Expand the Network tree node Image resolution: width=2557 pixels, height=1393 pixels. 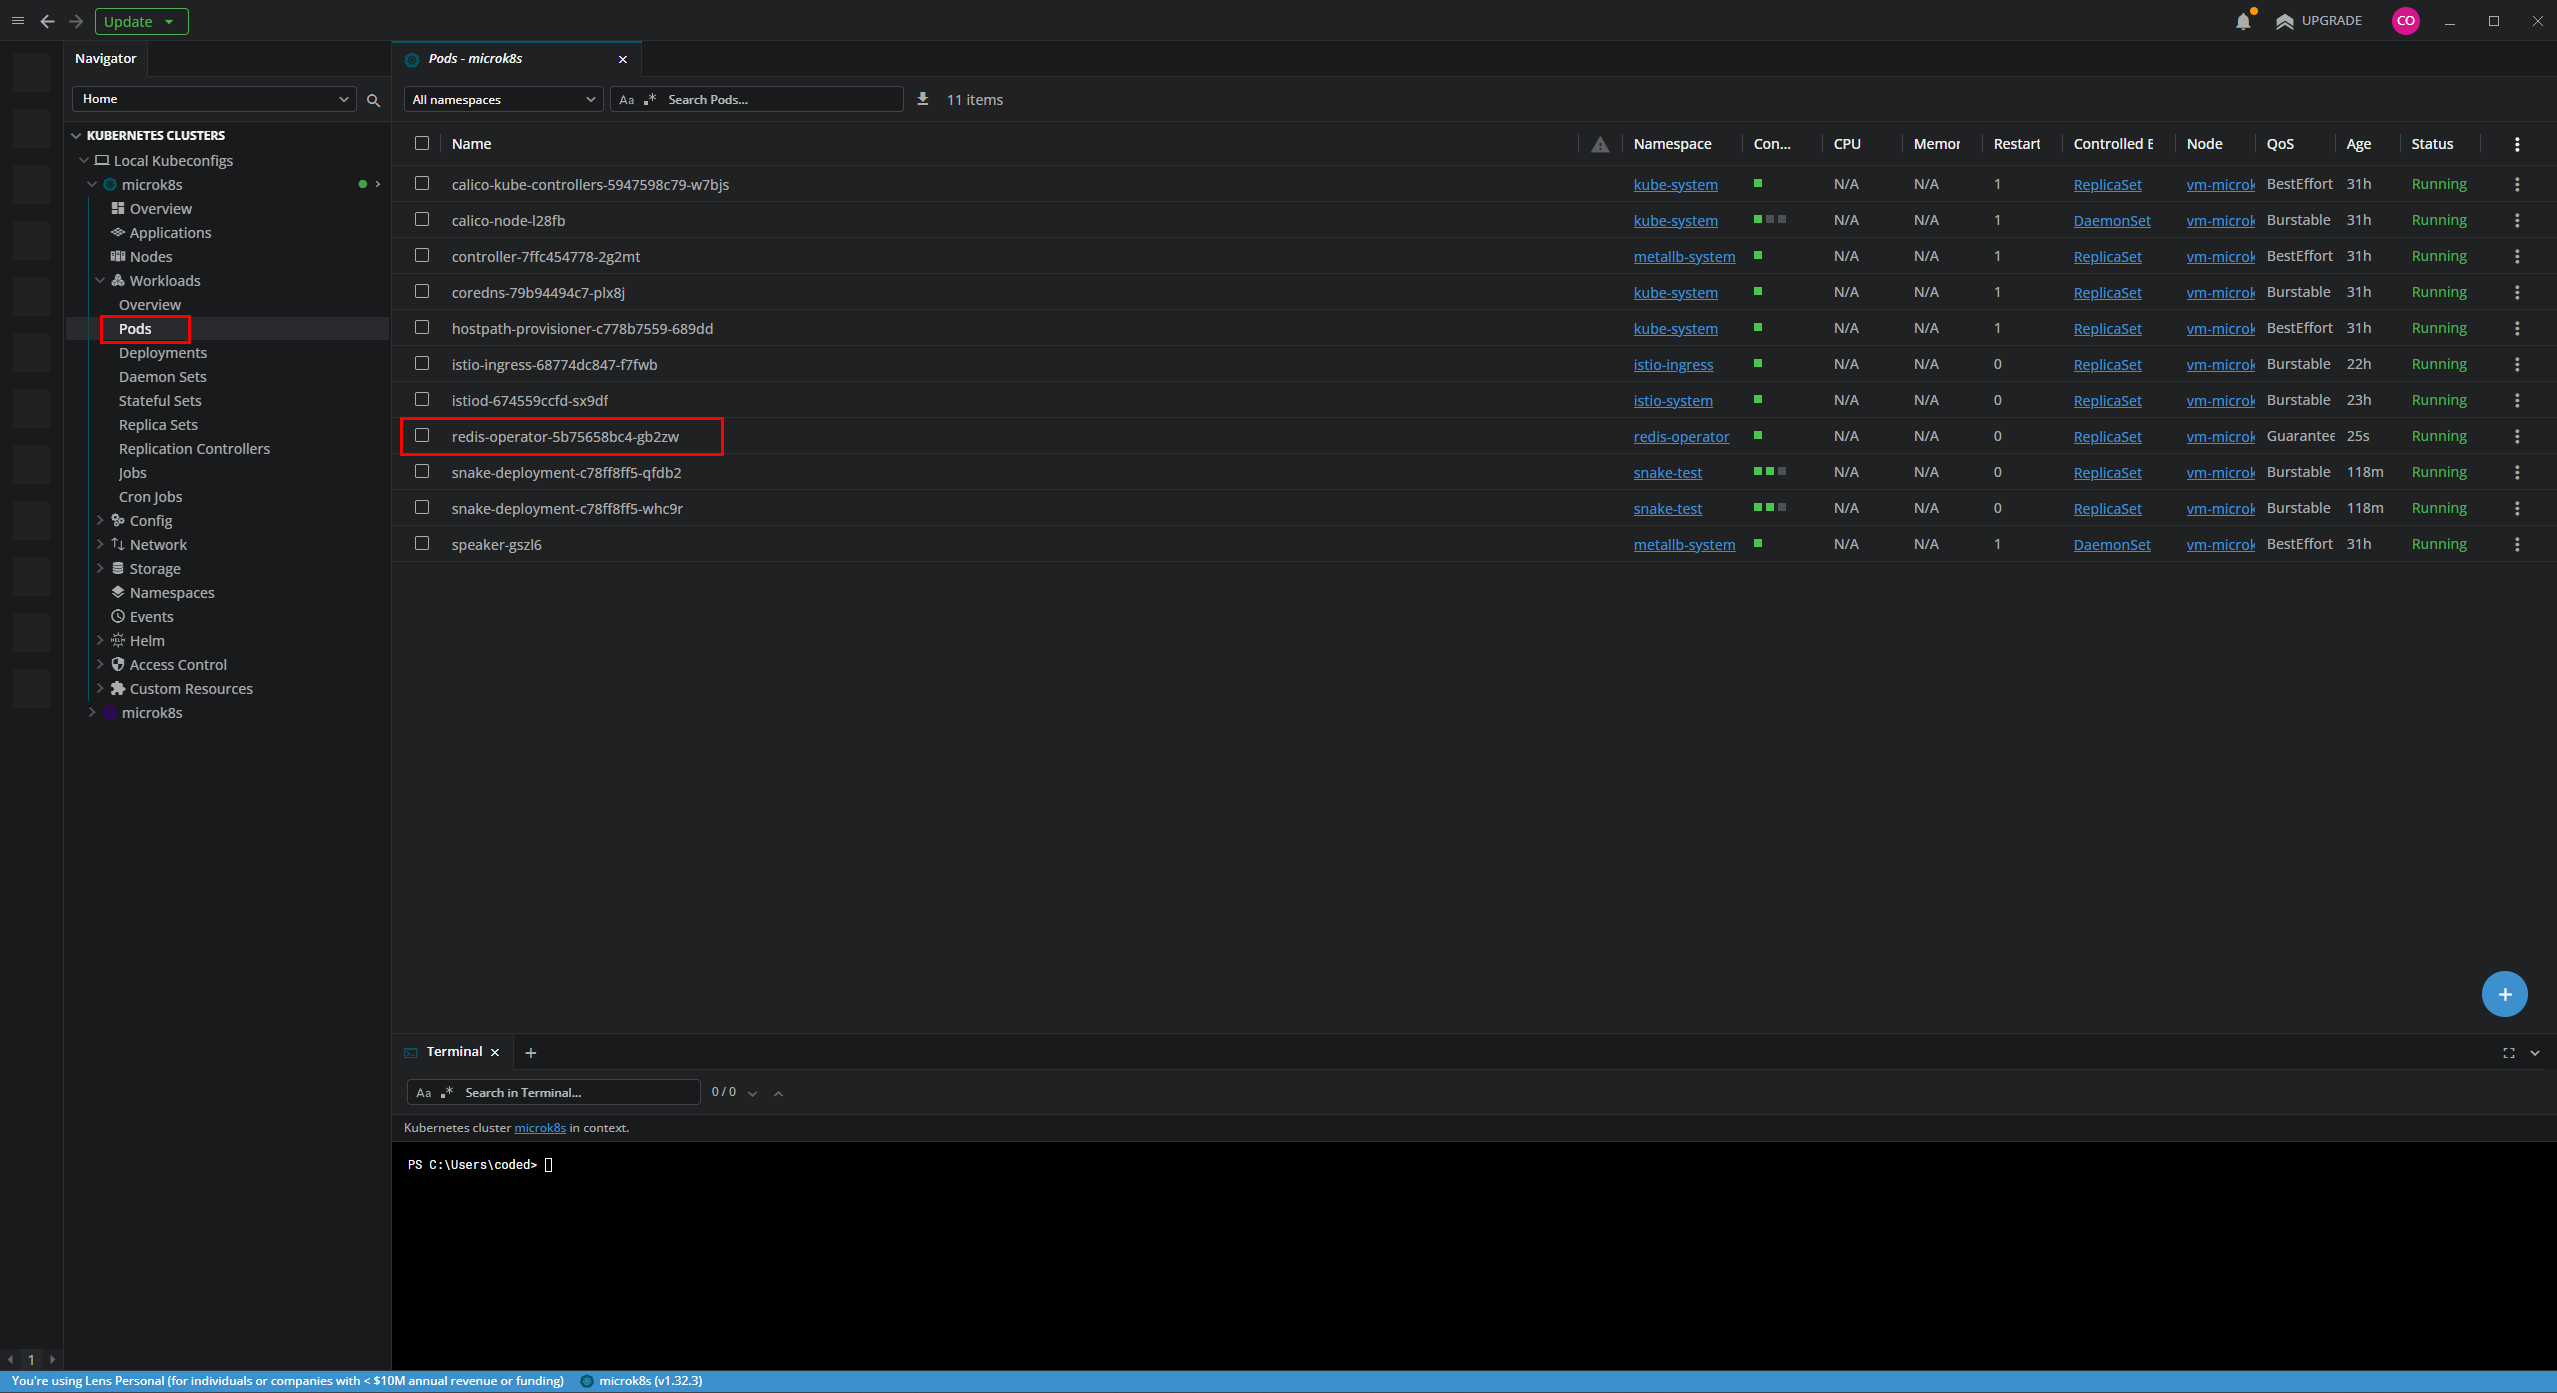100,545
